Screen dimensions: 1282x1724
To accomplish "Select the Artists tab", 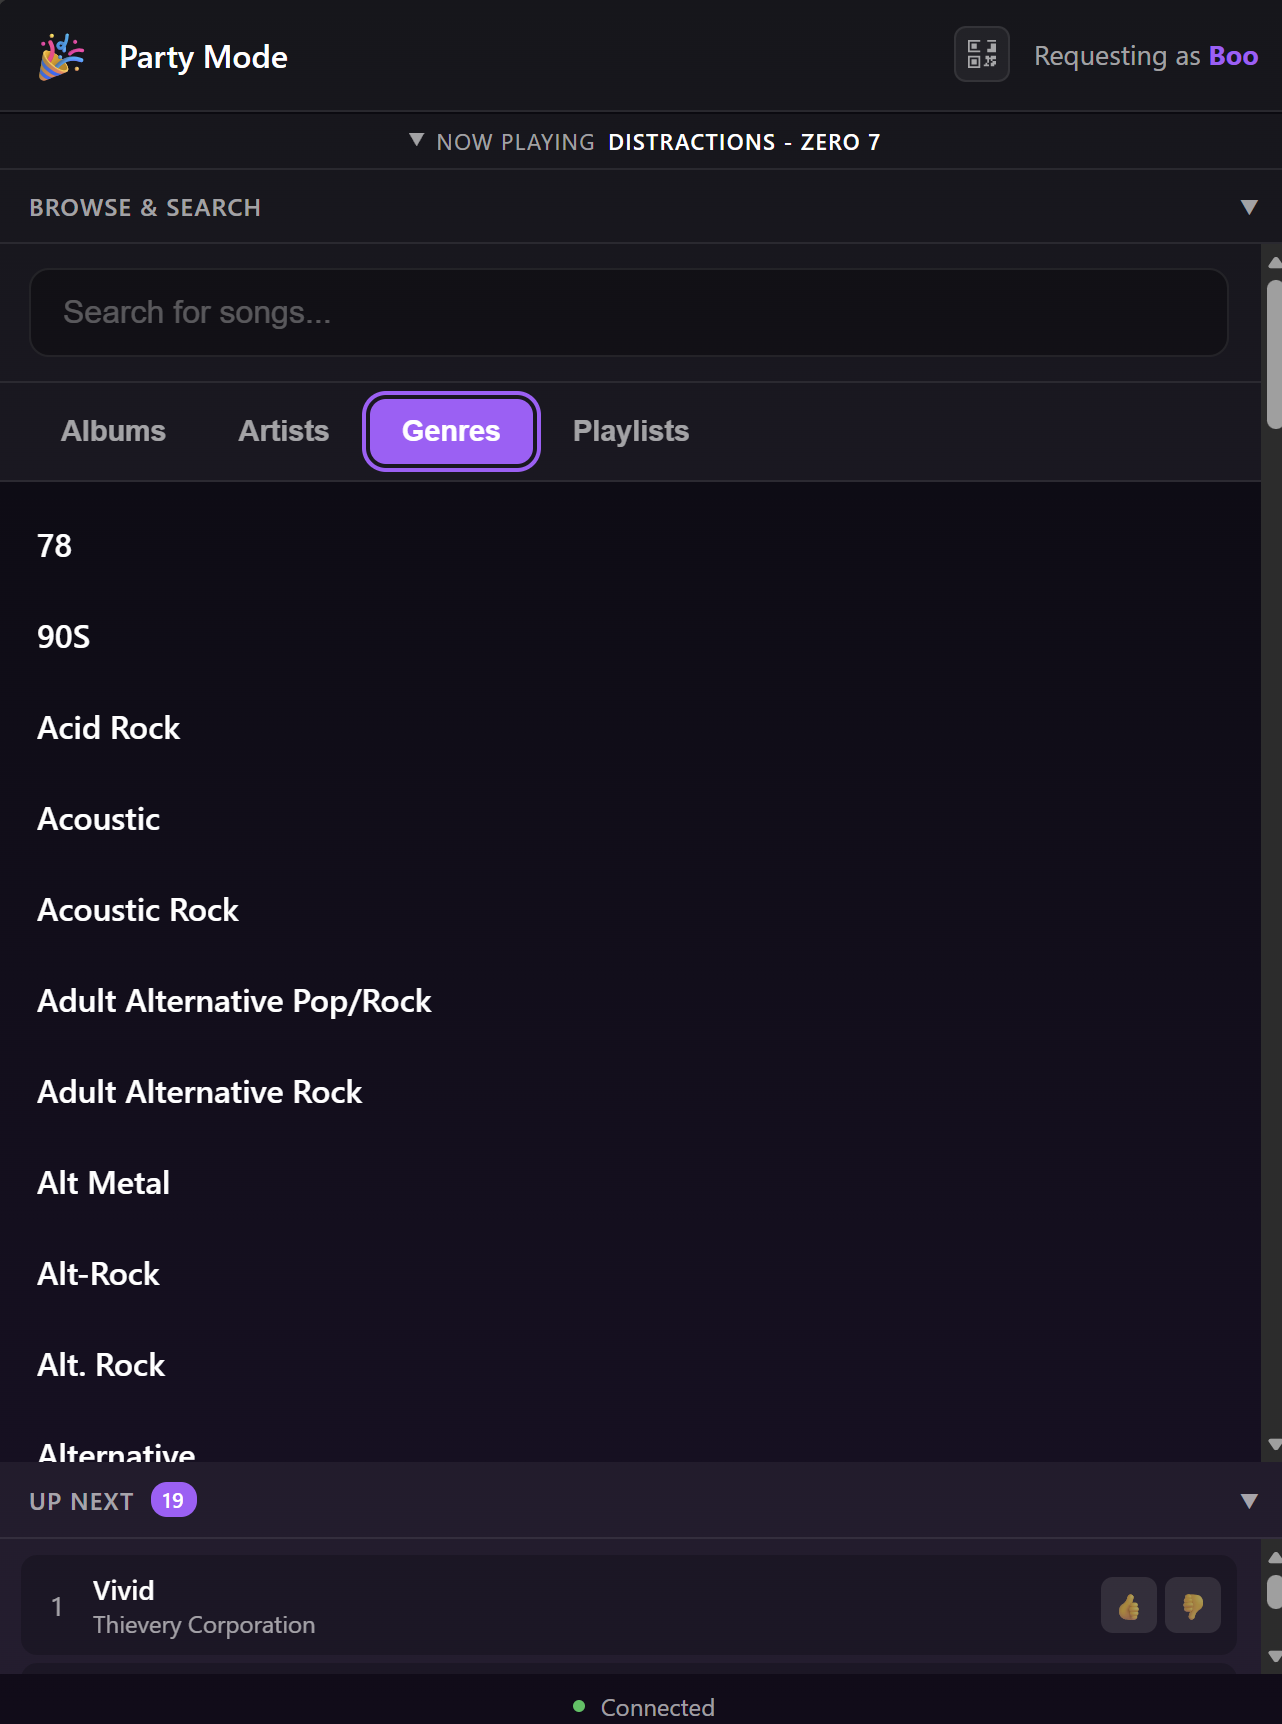I will coord(283,431).
